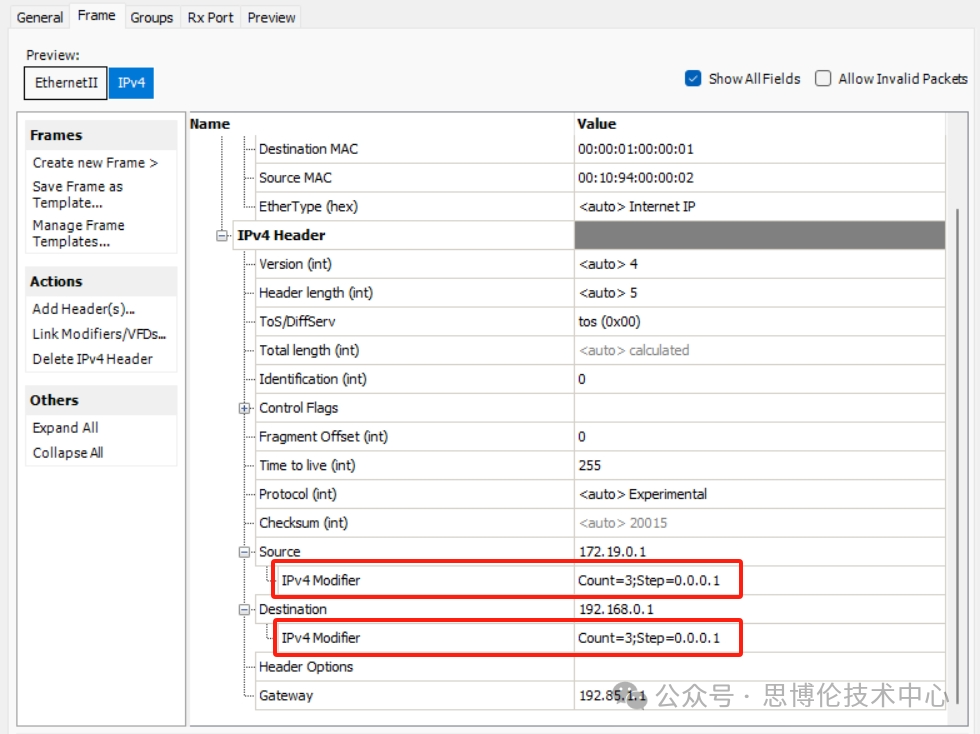
Task: Uncheck Show All Fields checkbox
Action: [693, 79]
